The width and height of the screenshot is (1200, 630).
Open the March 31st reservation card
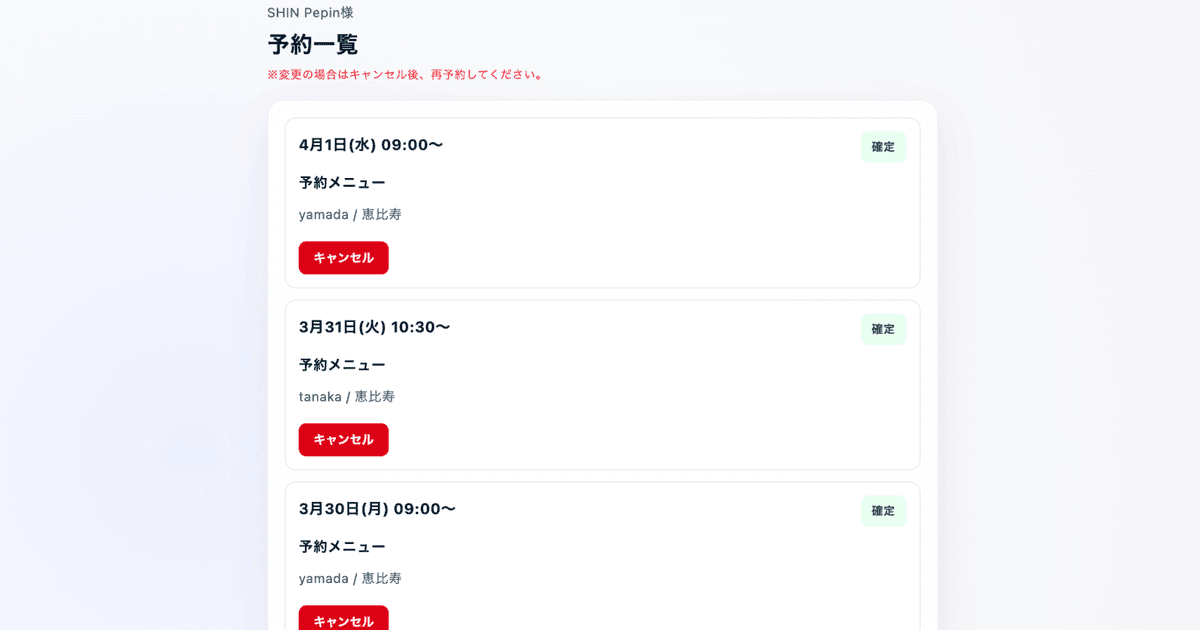[601, 385]
